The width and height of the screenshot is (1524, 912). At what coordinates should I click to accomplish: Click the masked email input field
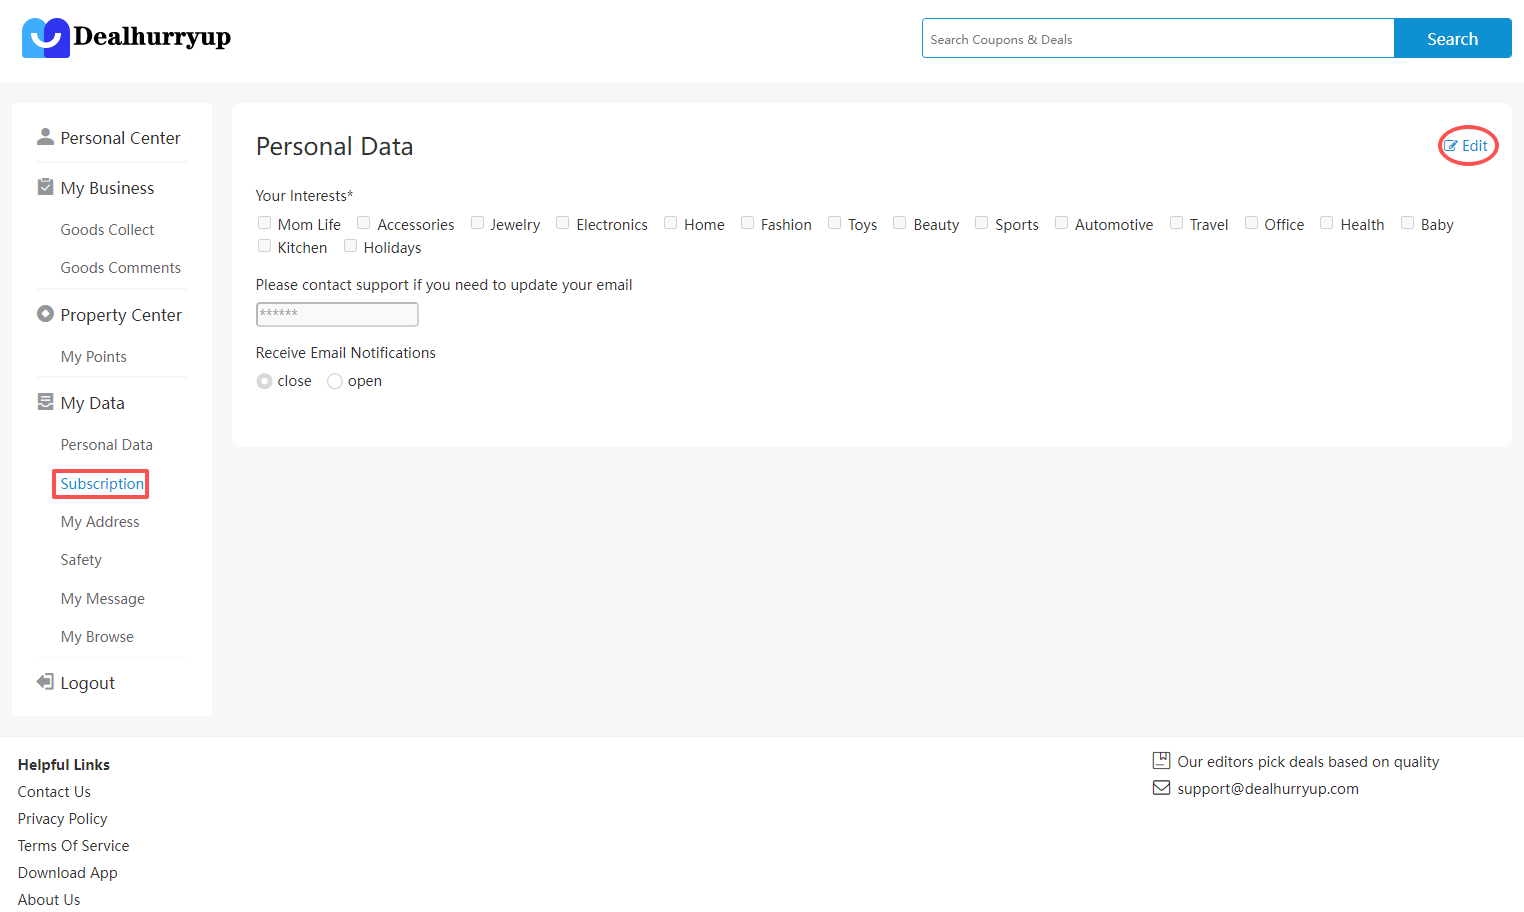pyautogui.click(x=337, y=314)
